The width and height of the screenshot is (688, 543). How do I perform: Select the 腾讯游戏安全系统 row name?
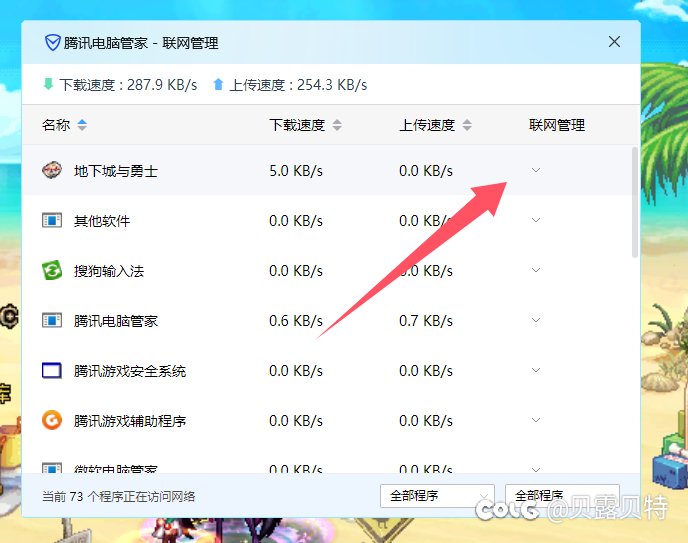point(130,371)
